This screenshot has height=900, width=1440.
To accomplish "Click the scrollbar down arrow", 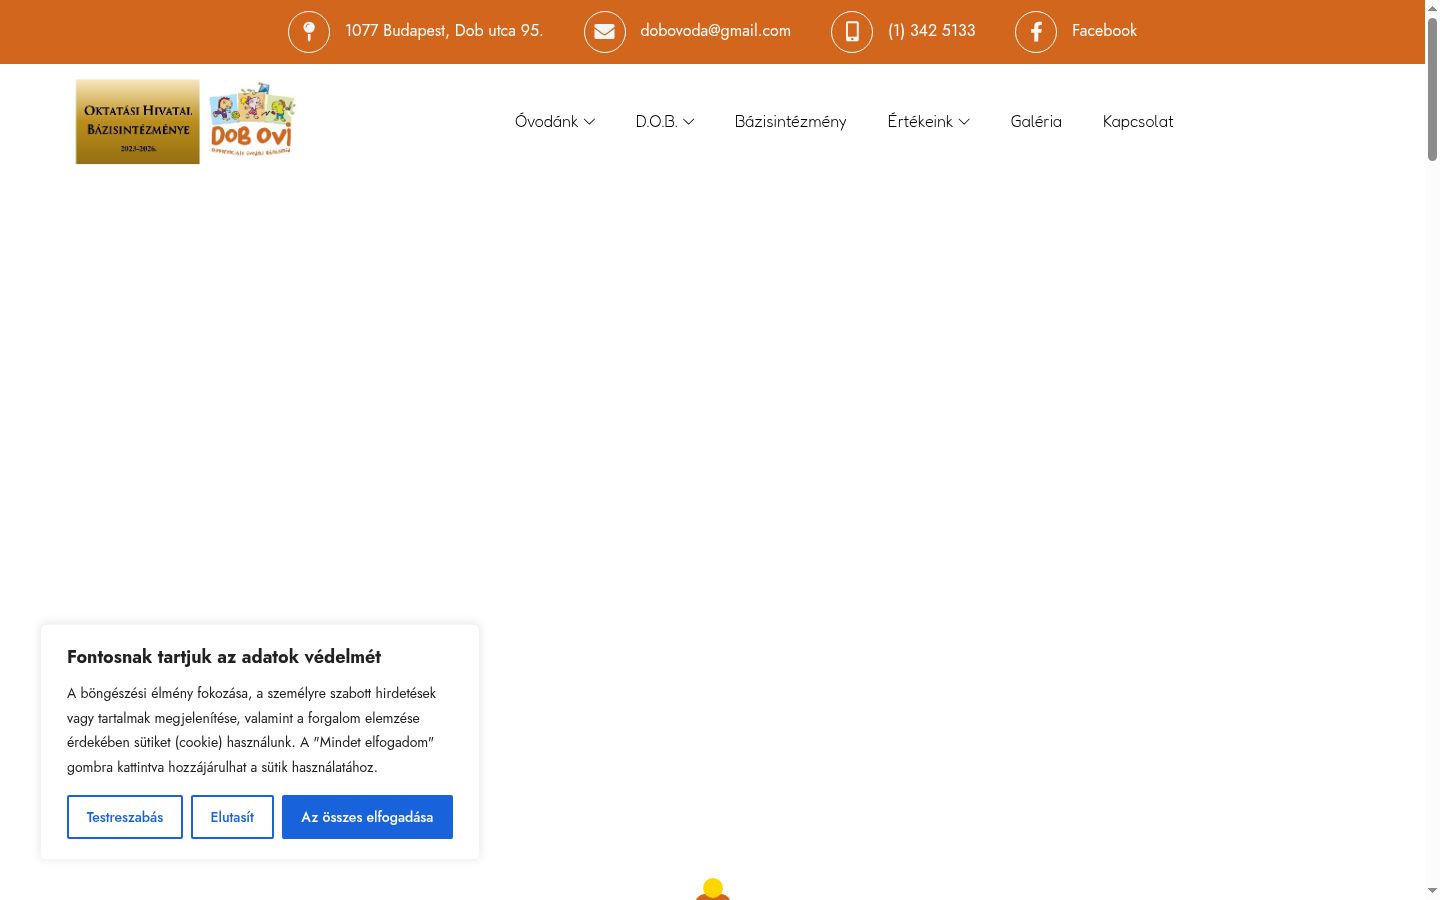I will [1432, 890].
